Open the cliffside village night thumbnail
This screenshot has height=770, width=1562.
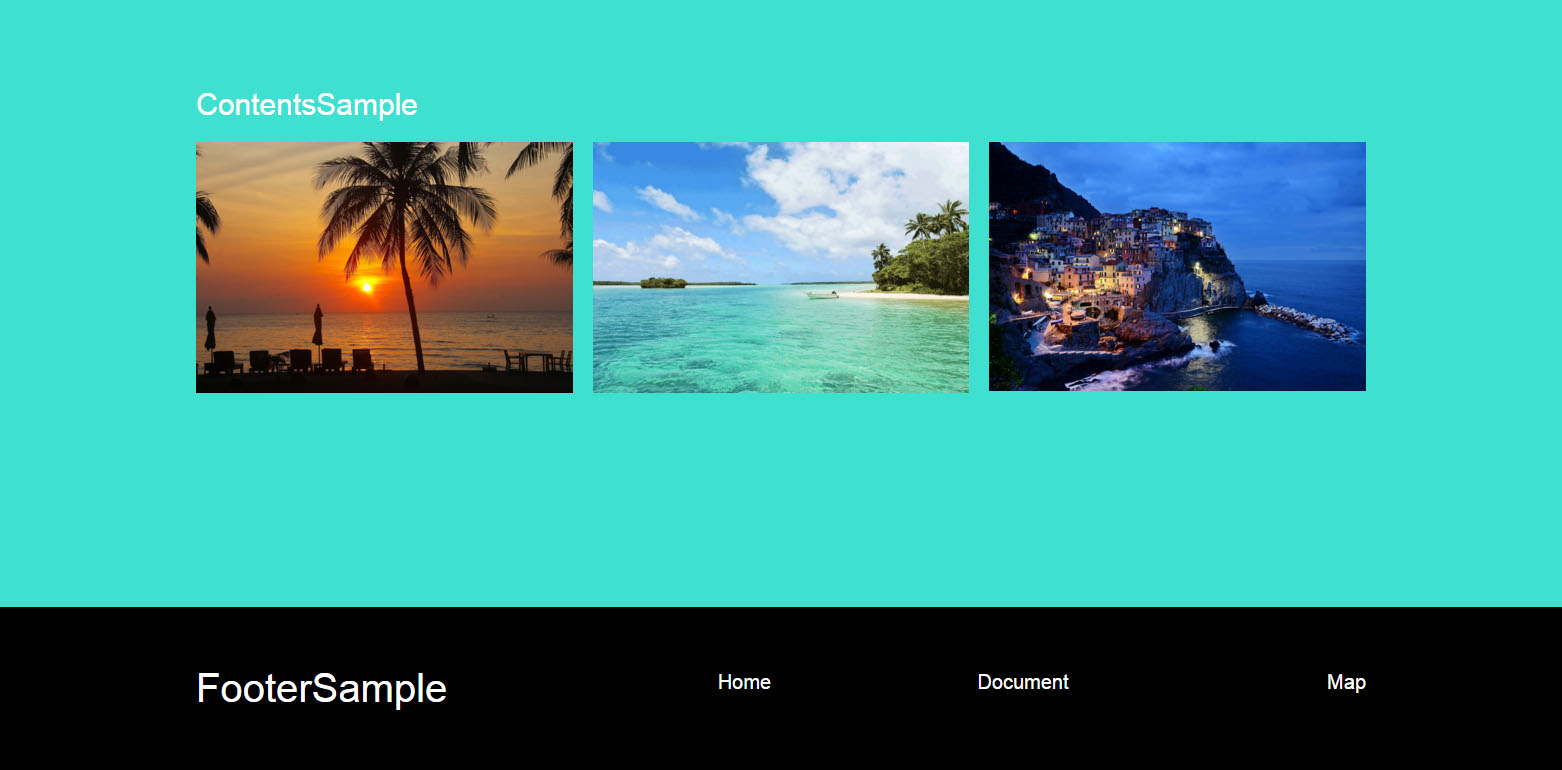(x=1177, y=266)
